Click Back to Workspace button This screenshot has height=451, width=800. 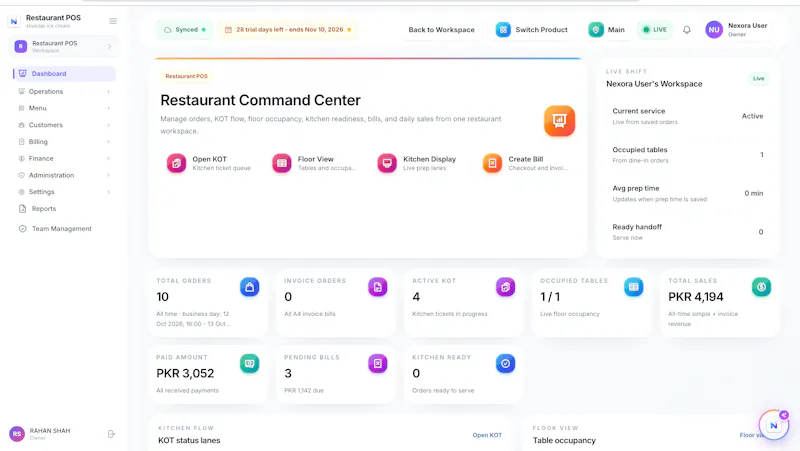441,30
